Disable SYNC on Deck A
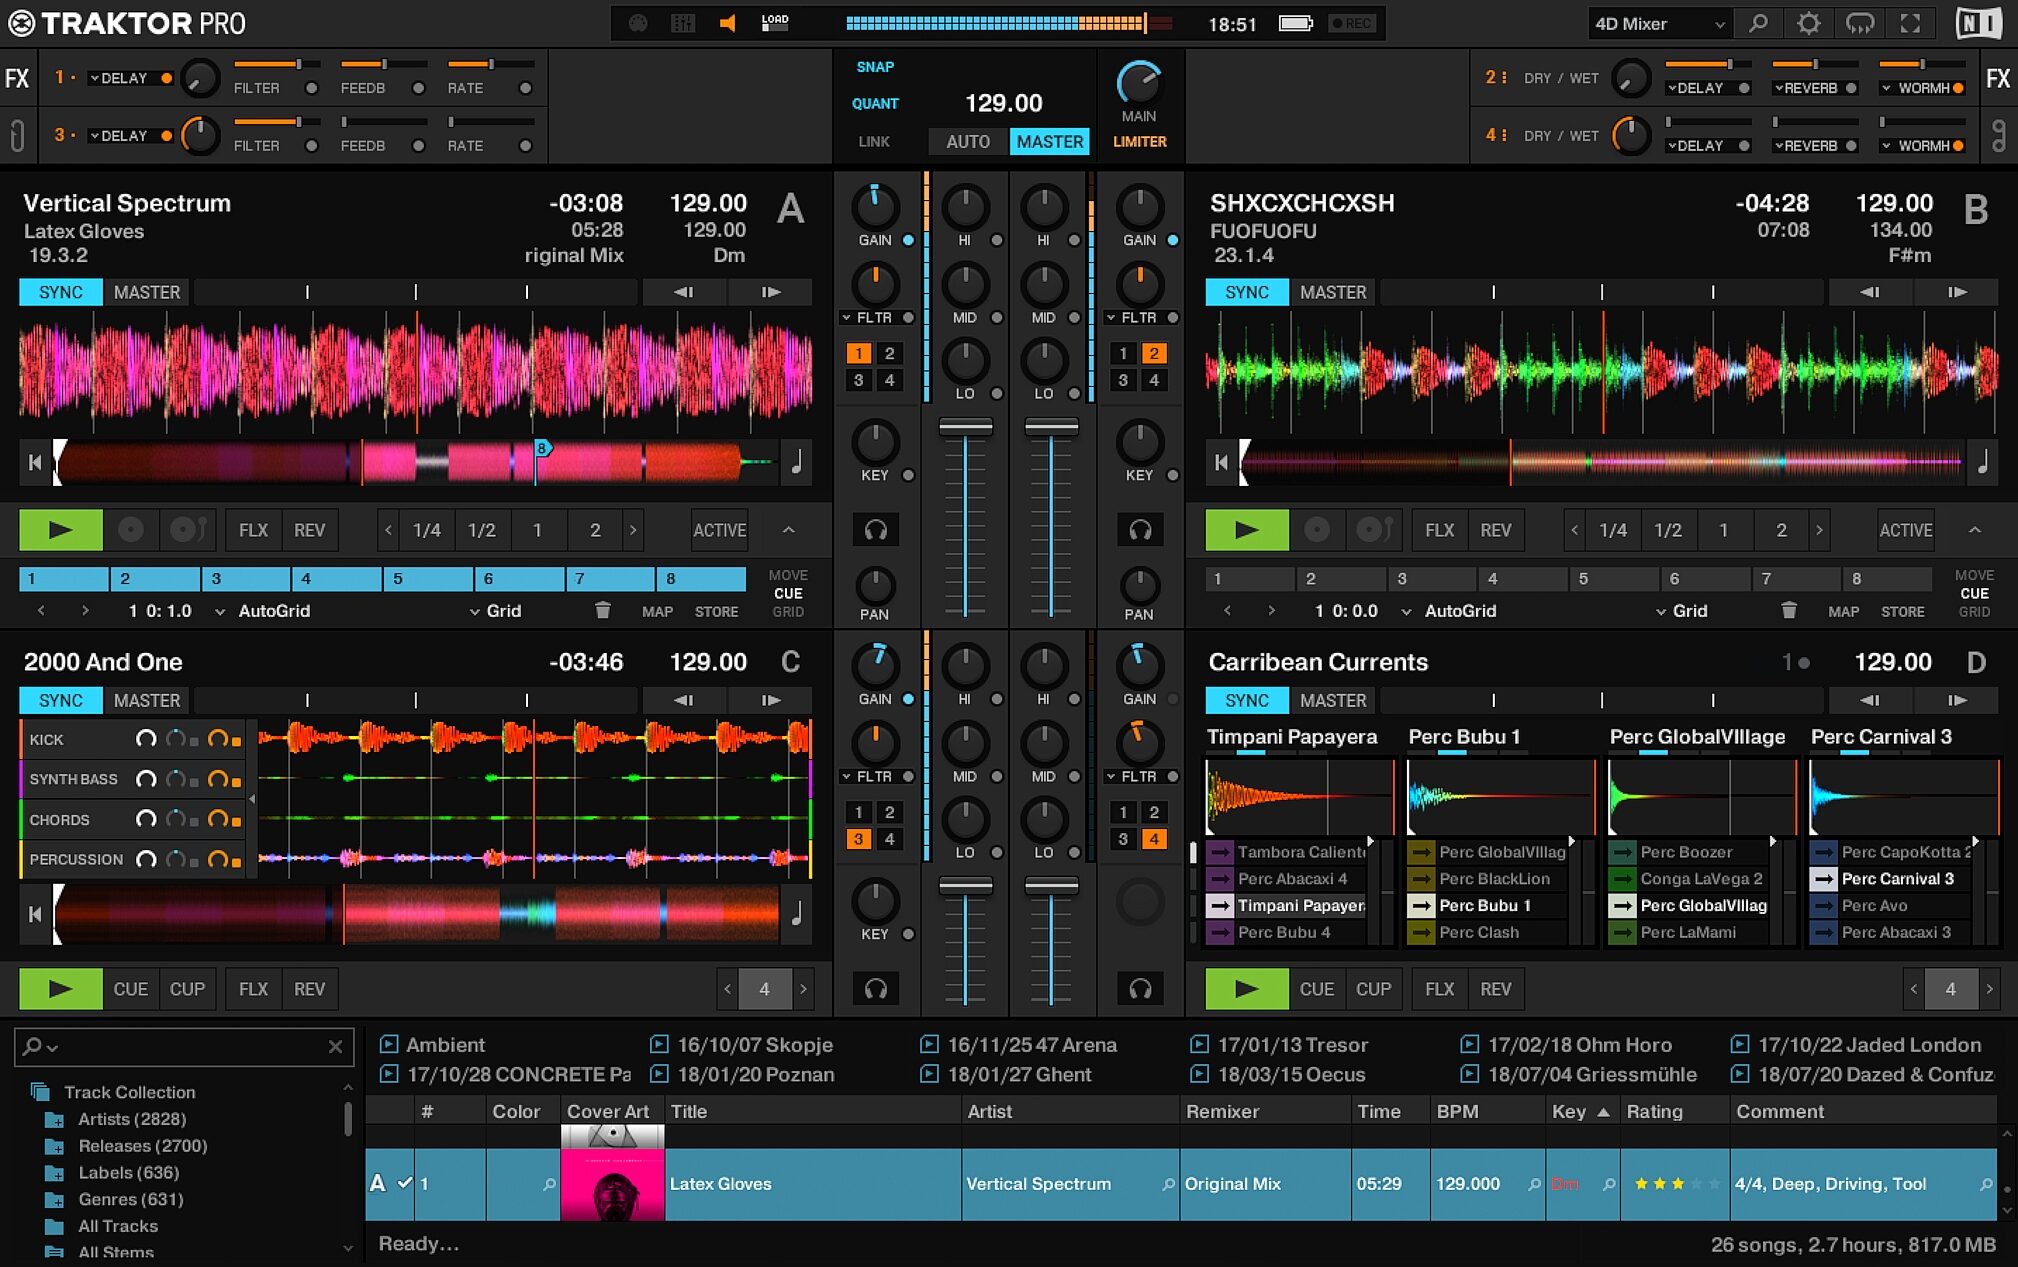The height and width of the screenshot is (1267, 2018). click(61, 292)
